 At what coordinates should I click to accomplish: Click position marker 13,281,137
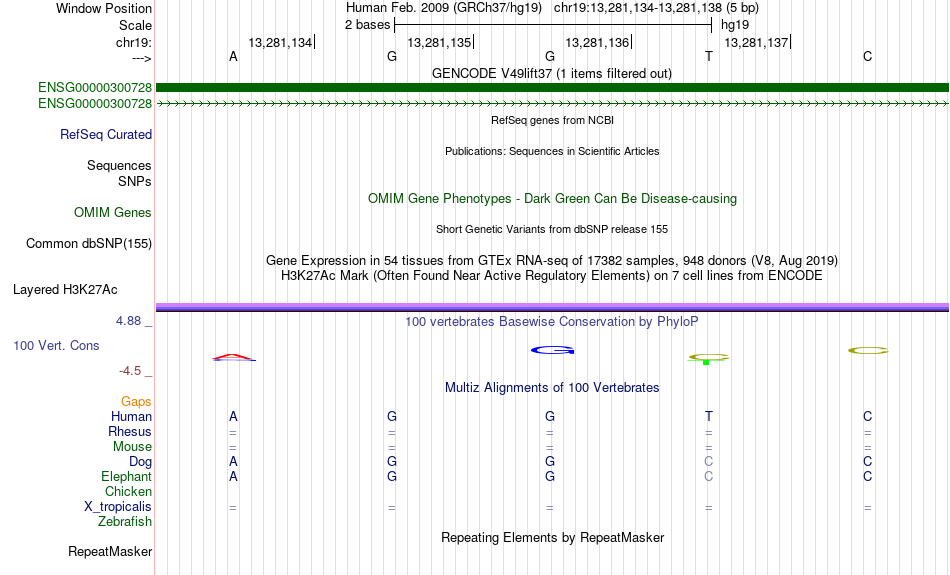point(756,42)
